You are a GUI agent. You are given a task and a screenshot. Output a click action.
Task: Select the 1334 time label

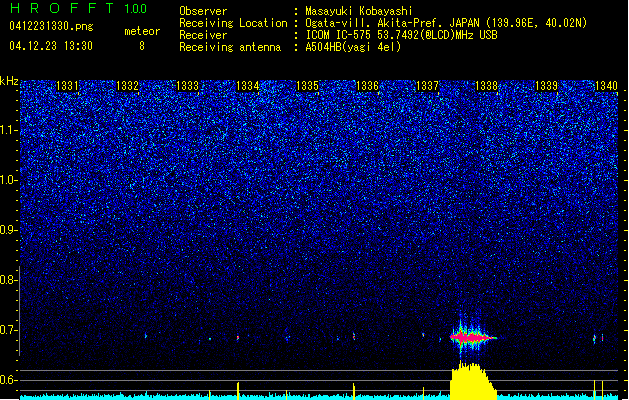click(248, 86)
